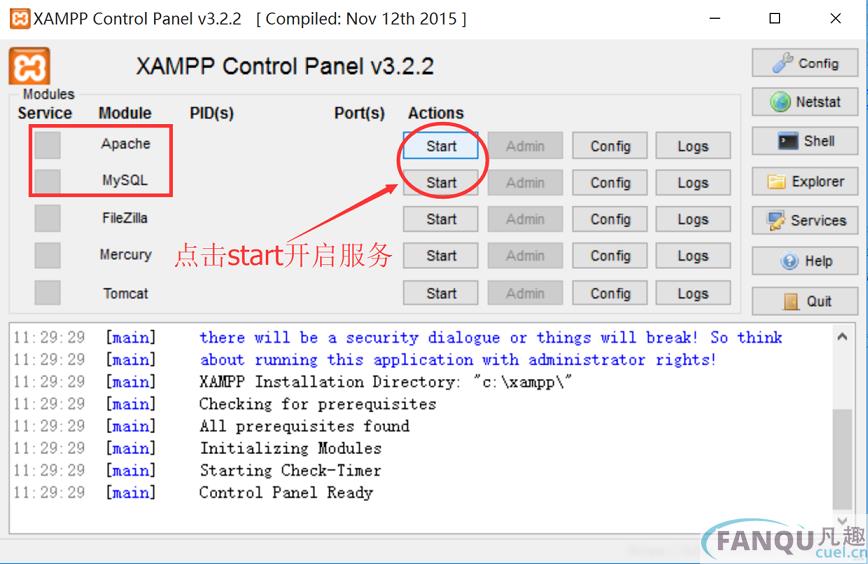Click the Apache module label

[126, 144]
